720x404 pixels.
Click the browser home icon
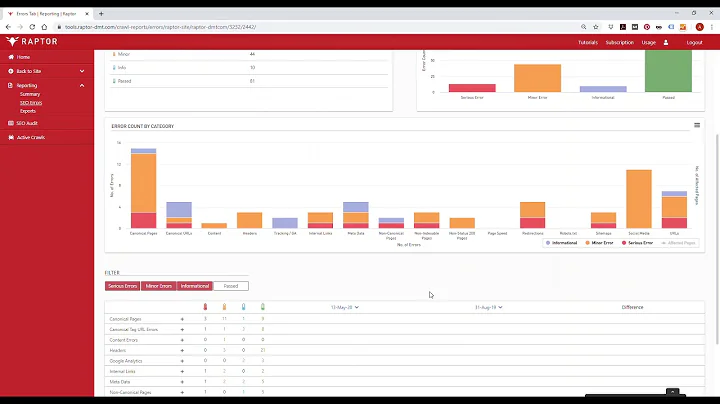pyautogui.click(x=44, y=27)
